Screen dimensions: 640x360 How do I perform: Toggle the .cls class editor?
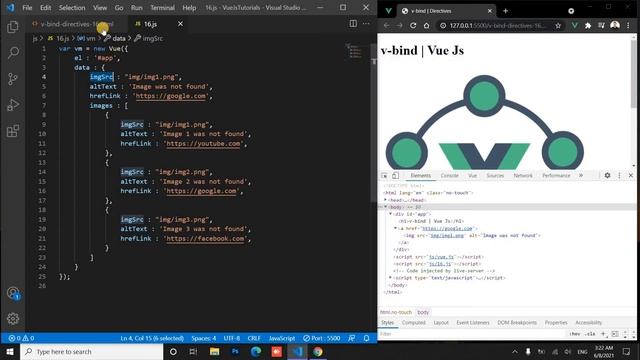click(x=590, y=334)
